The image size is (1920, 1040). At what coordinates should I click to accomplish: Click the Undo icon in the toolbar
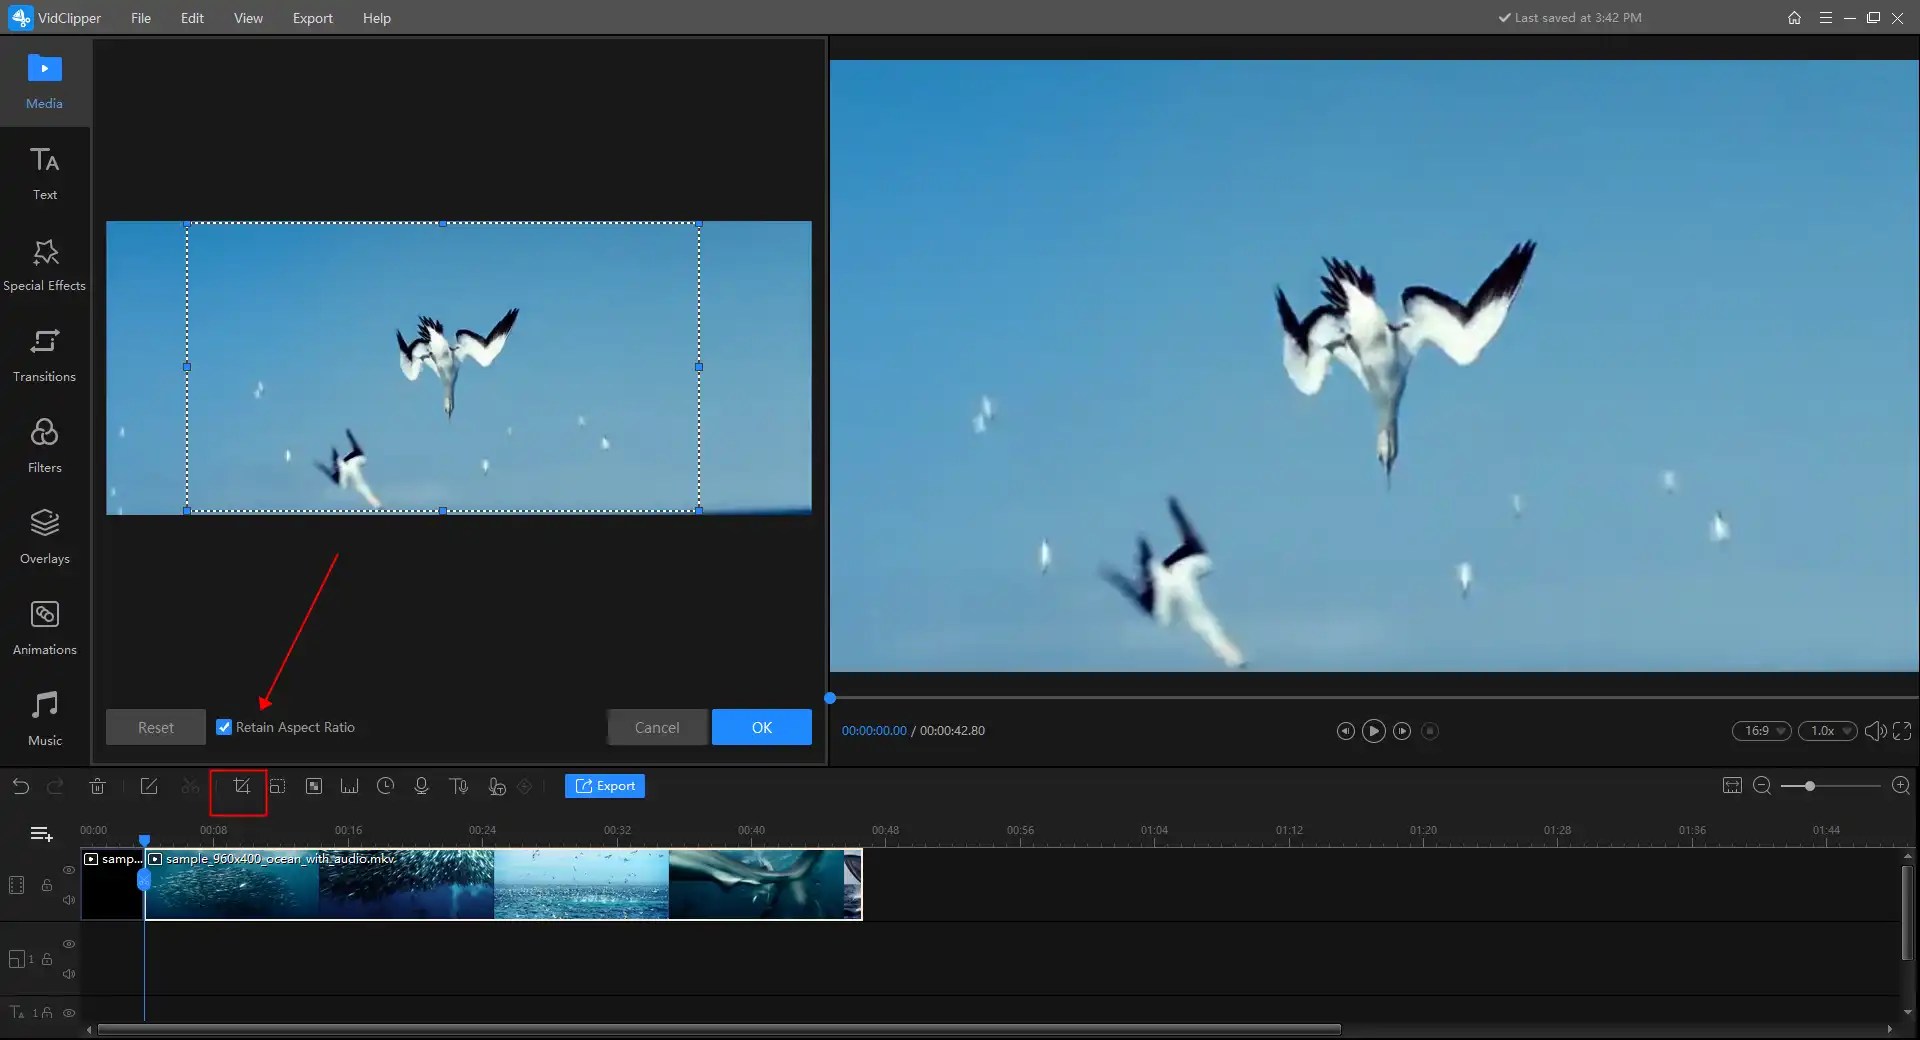[x=20, y=787]
